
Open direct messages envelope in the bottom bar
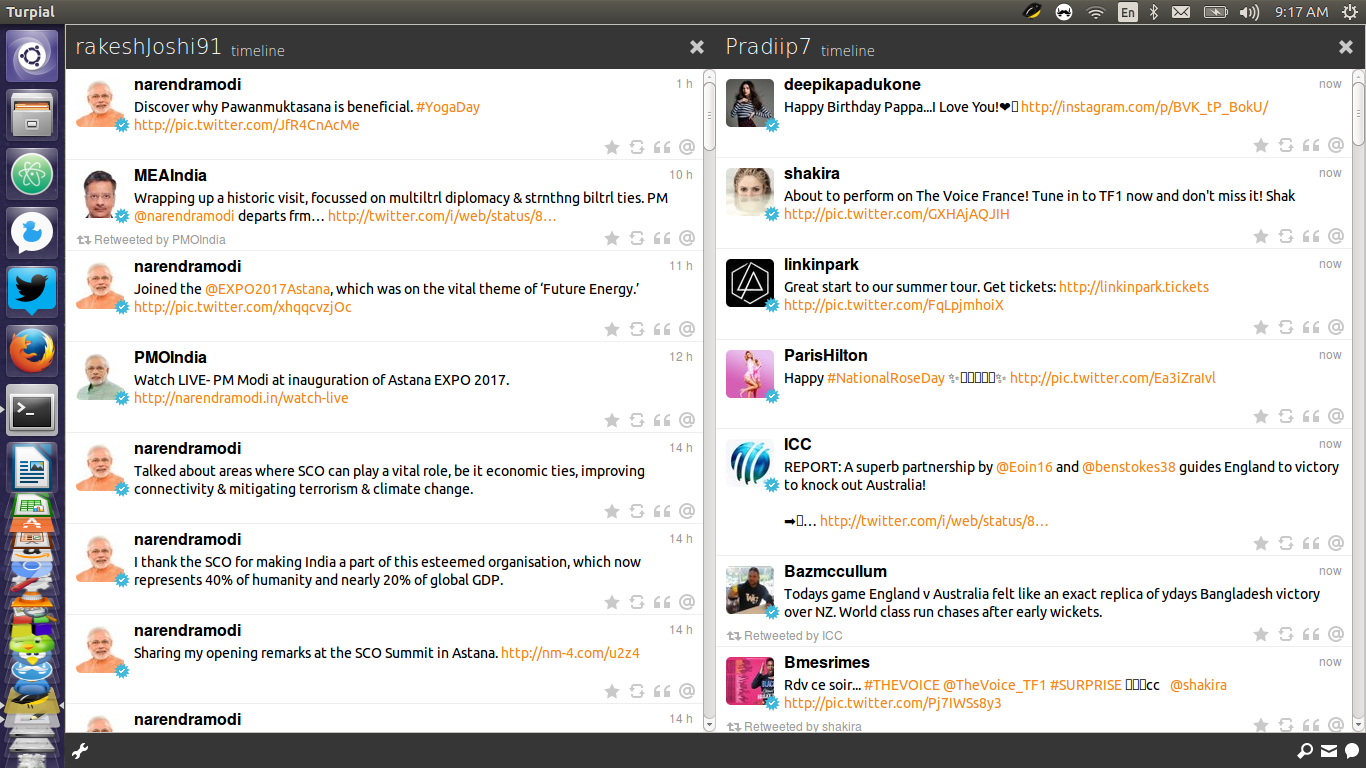1329,751
